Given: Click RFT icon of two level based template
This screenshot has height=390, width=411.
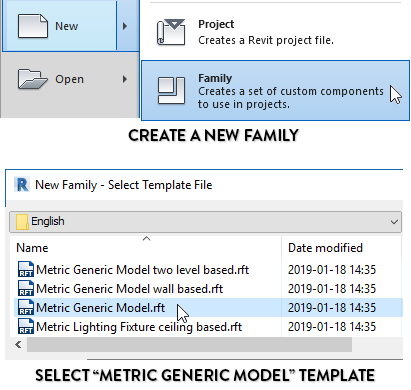Looking at the screenshot, I should coord(26,269).
